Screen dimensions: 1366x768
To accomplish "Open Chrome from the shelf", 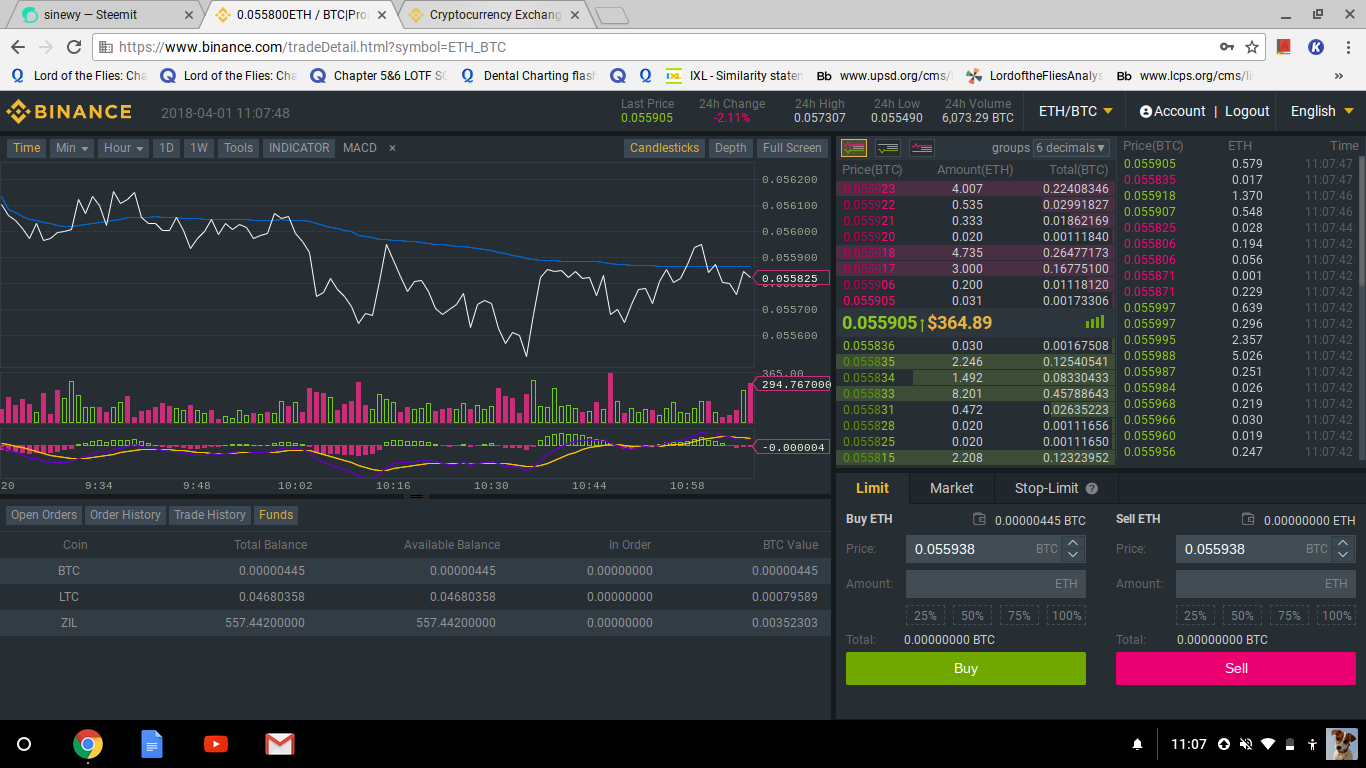I will (x=88, y=744).
